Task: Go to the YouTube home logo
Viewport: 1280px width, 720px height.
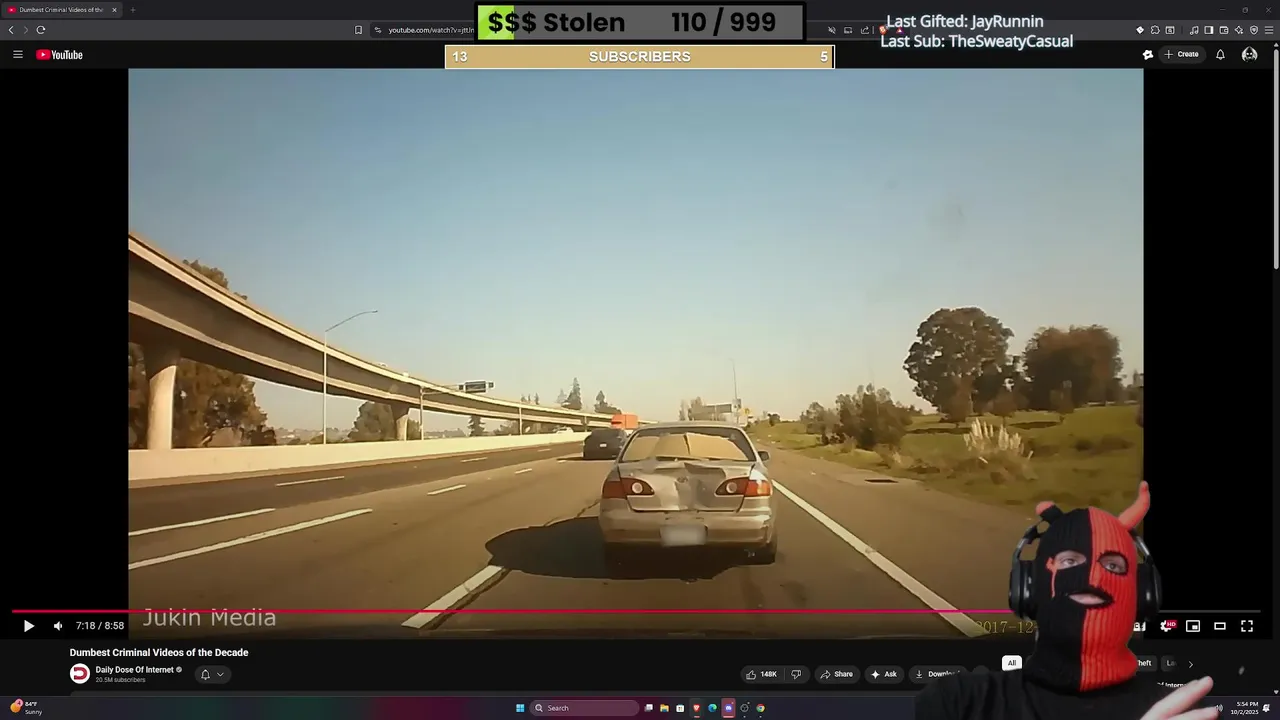Action: coord(60,55)
